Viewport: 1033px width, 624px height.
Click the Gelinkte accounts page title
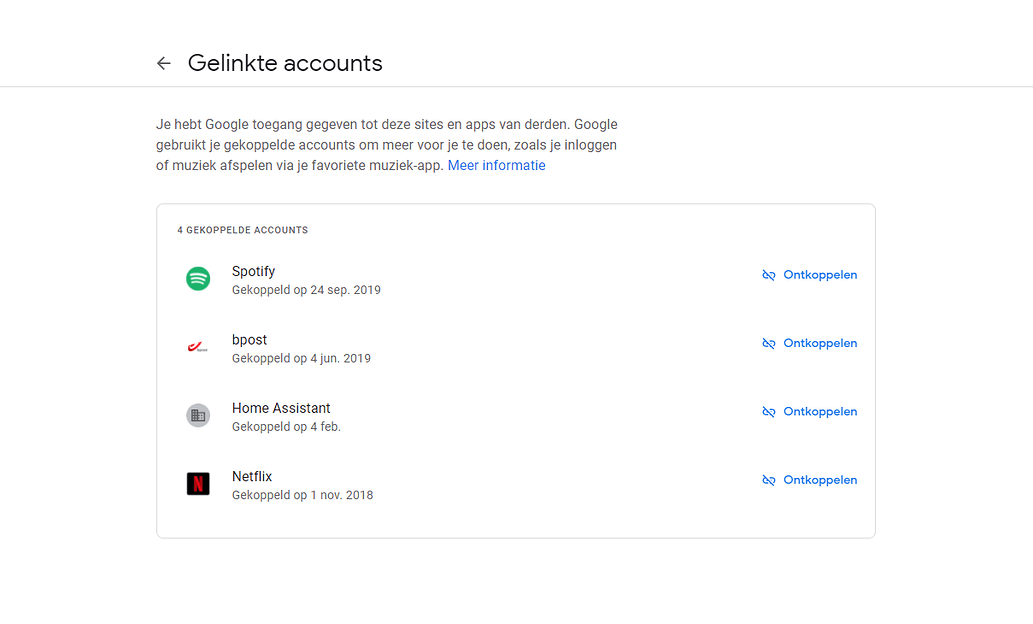(284, 62)
